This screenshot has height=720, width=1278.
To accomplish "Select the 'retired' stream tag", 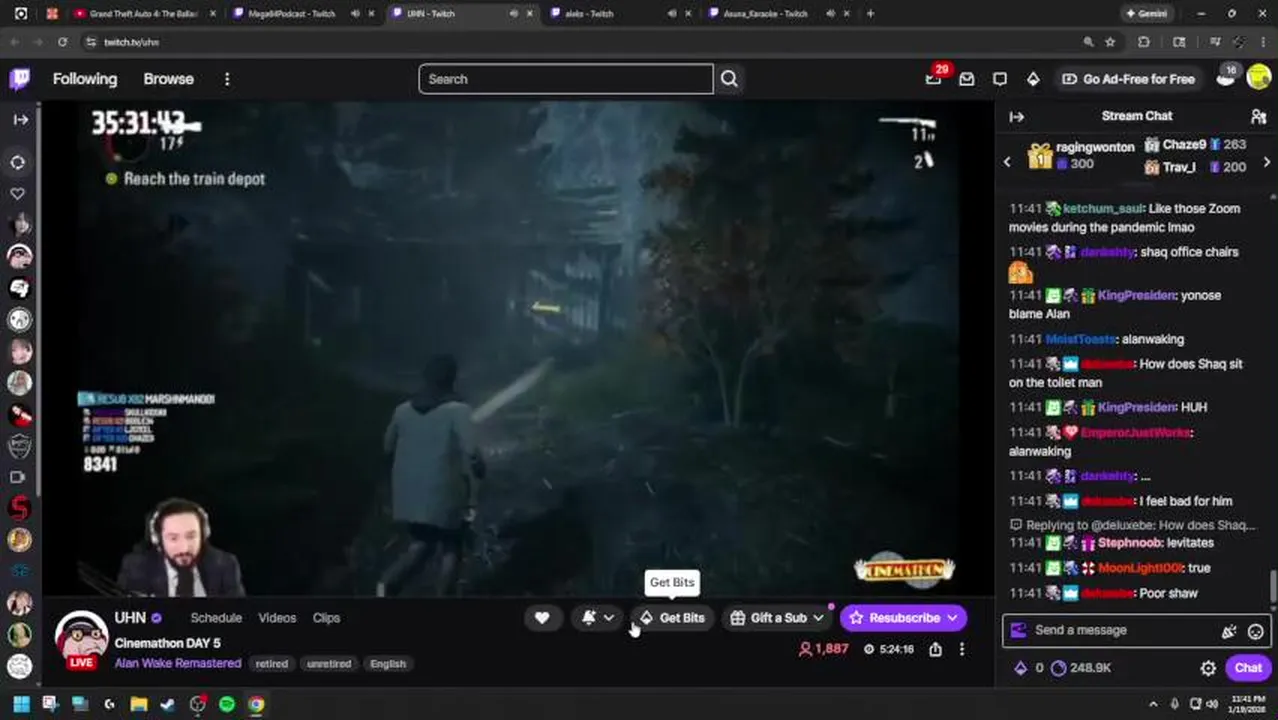I will point(271,664).
